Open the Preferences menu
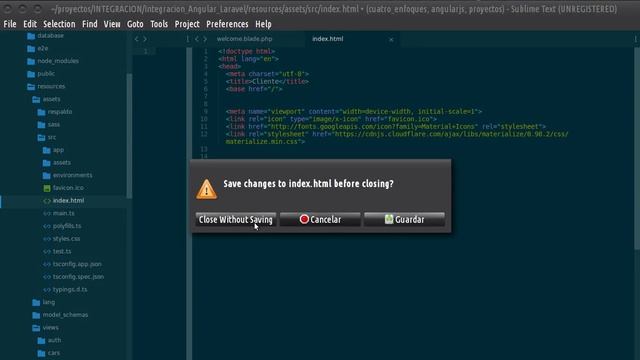 (x=227, y=24)
